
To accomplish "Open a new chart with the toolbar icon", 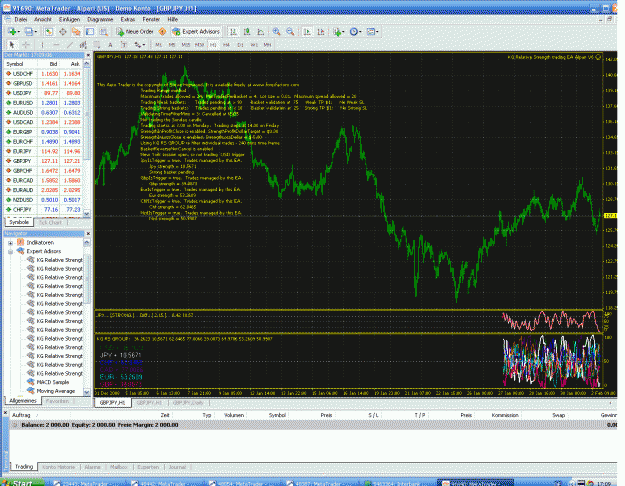I will pyautogui.click(x=12, y=31).
